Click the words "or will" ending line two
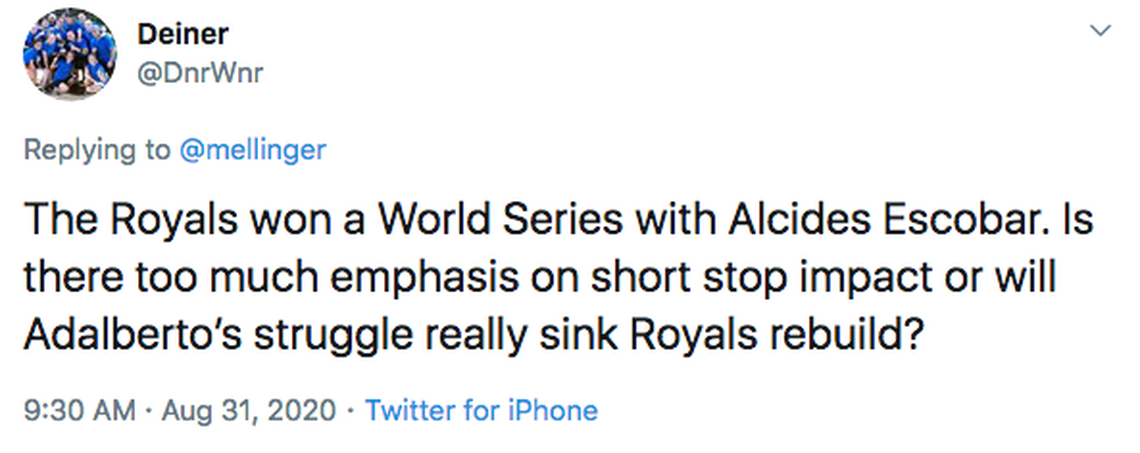1140x453 pixels. coord(1003,277)
